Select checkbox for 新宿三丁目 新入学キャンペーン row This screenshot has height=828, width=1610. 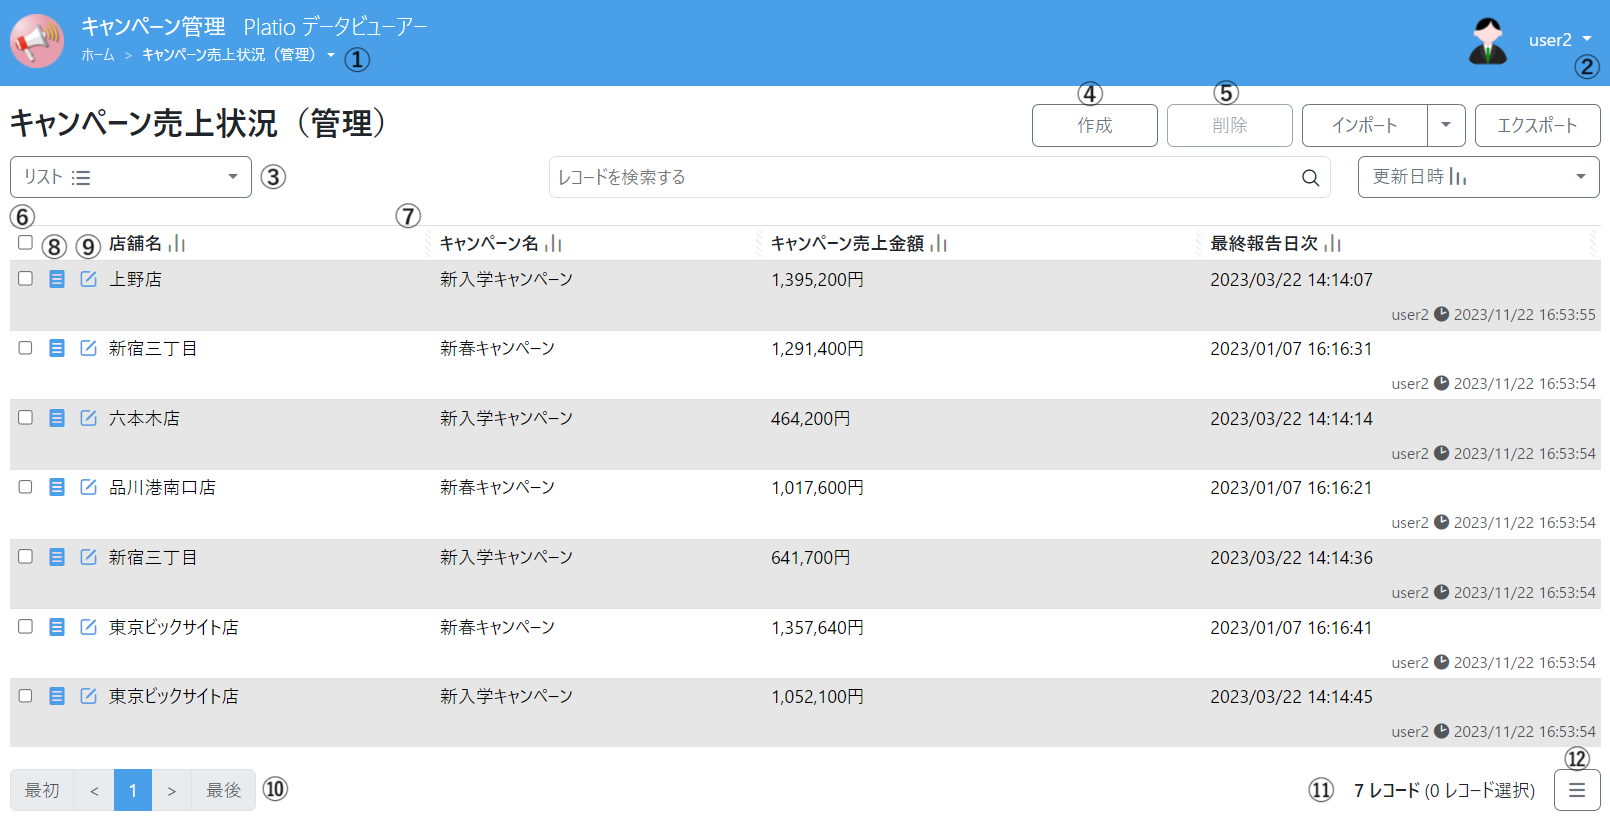click(x=25, y=557)
